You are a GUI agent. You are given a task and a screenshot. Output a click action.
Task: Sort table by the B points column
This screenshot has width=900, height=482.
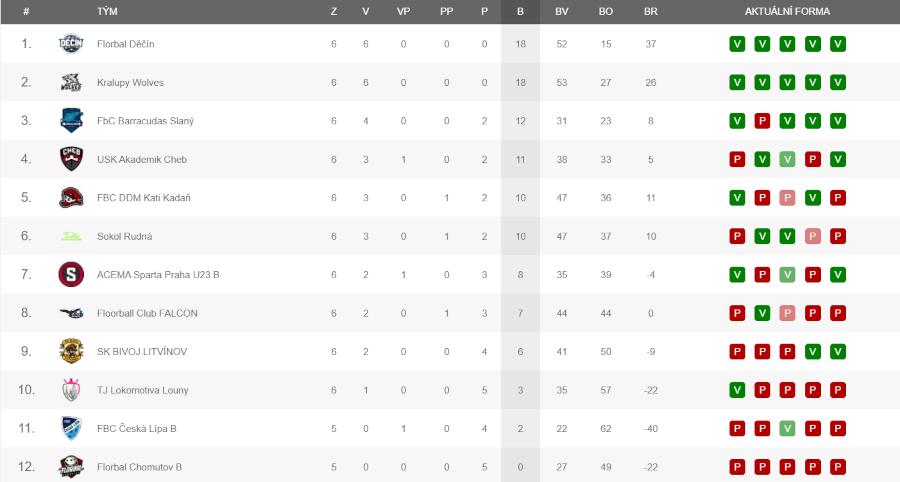click(x=520, y=11)
